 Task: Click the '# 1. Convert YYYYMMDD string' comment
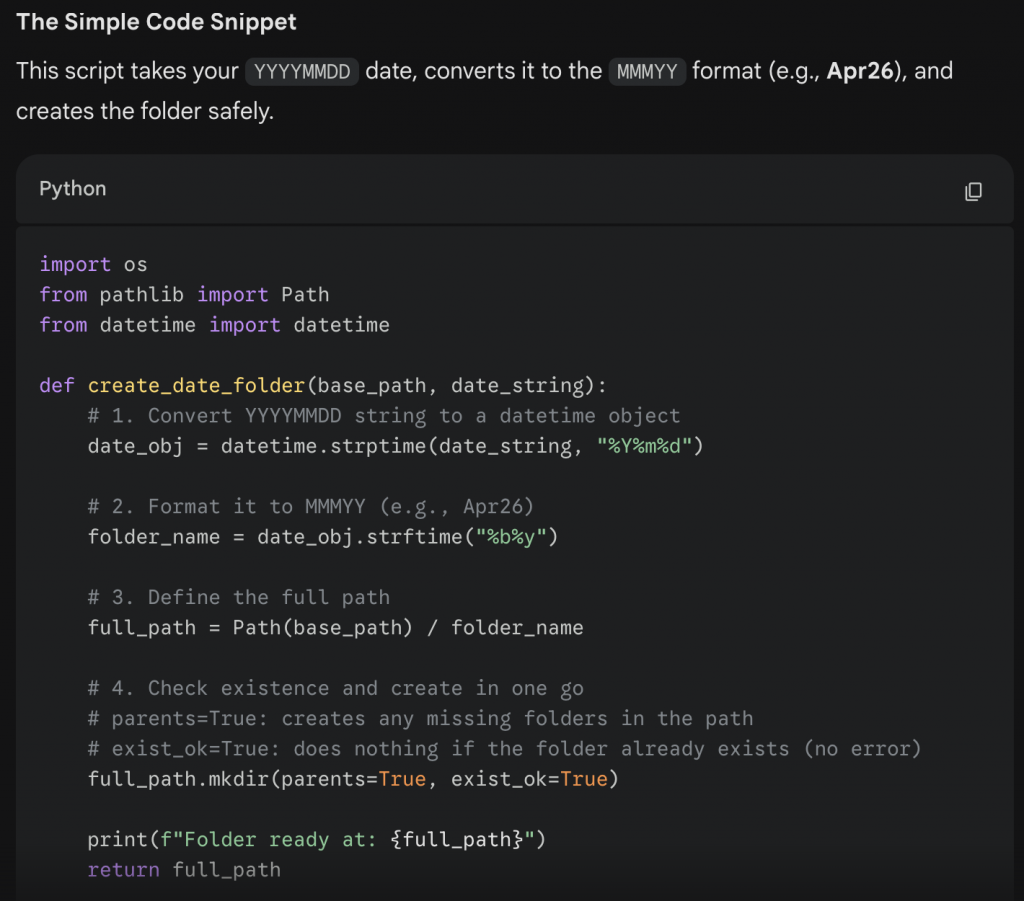[x=384, y=415]
